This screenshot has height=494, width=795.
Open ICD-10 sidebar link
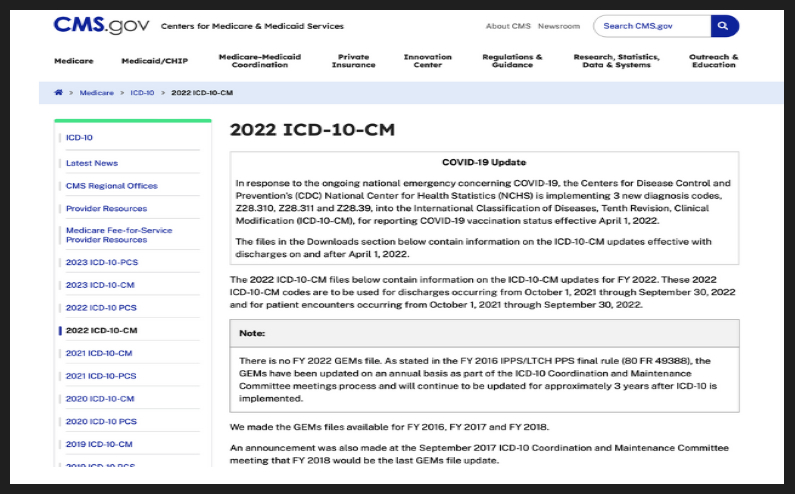[x=79, y=137]
